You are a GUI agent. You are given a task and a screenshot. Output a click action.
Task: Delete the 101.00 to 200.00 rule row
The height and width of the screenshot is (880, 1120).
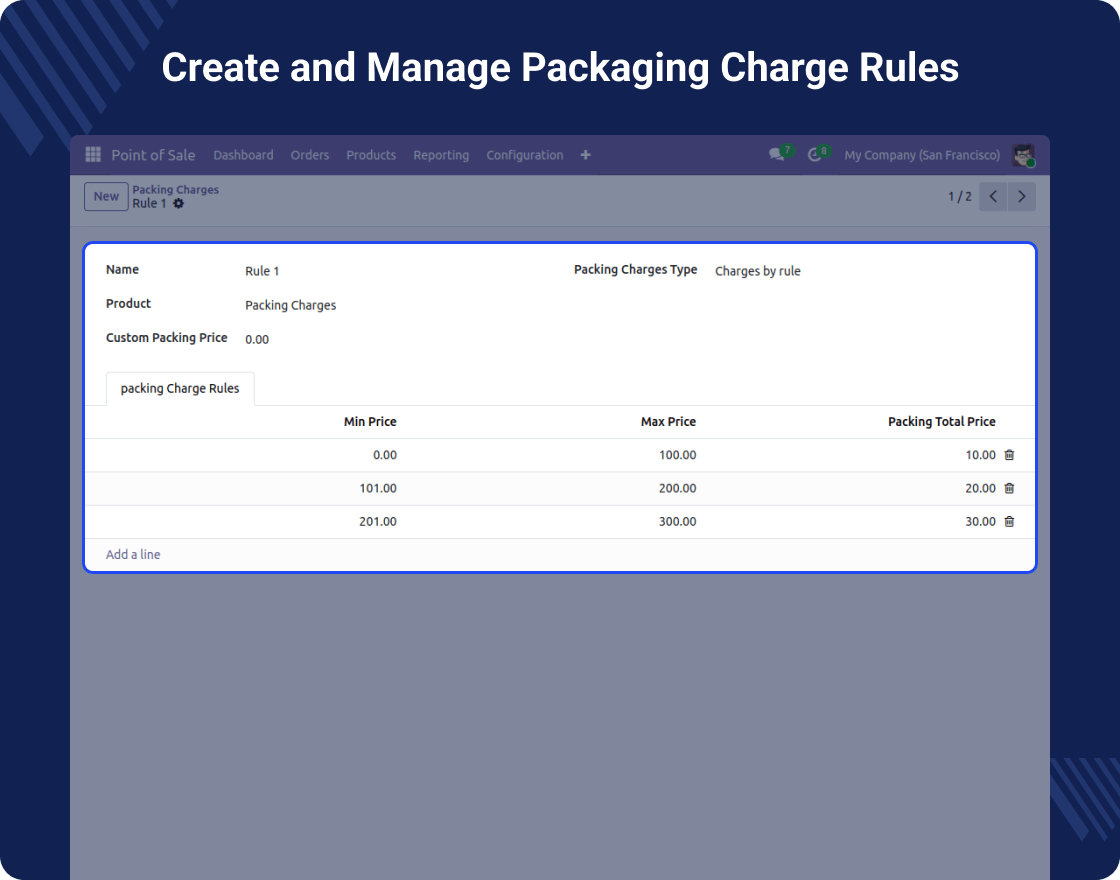tap(1009, 489)
